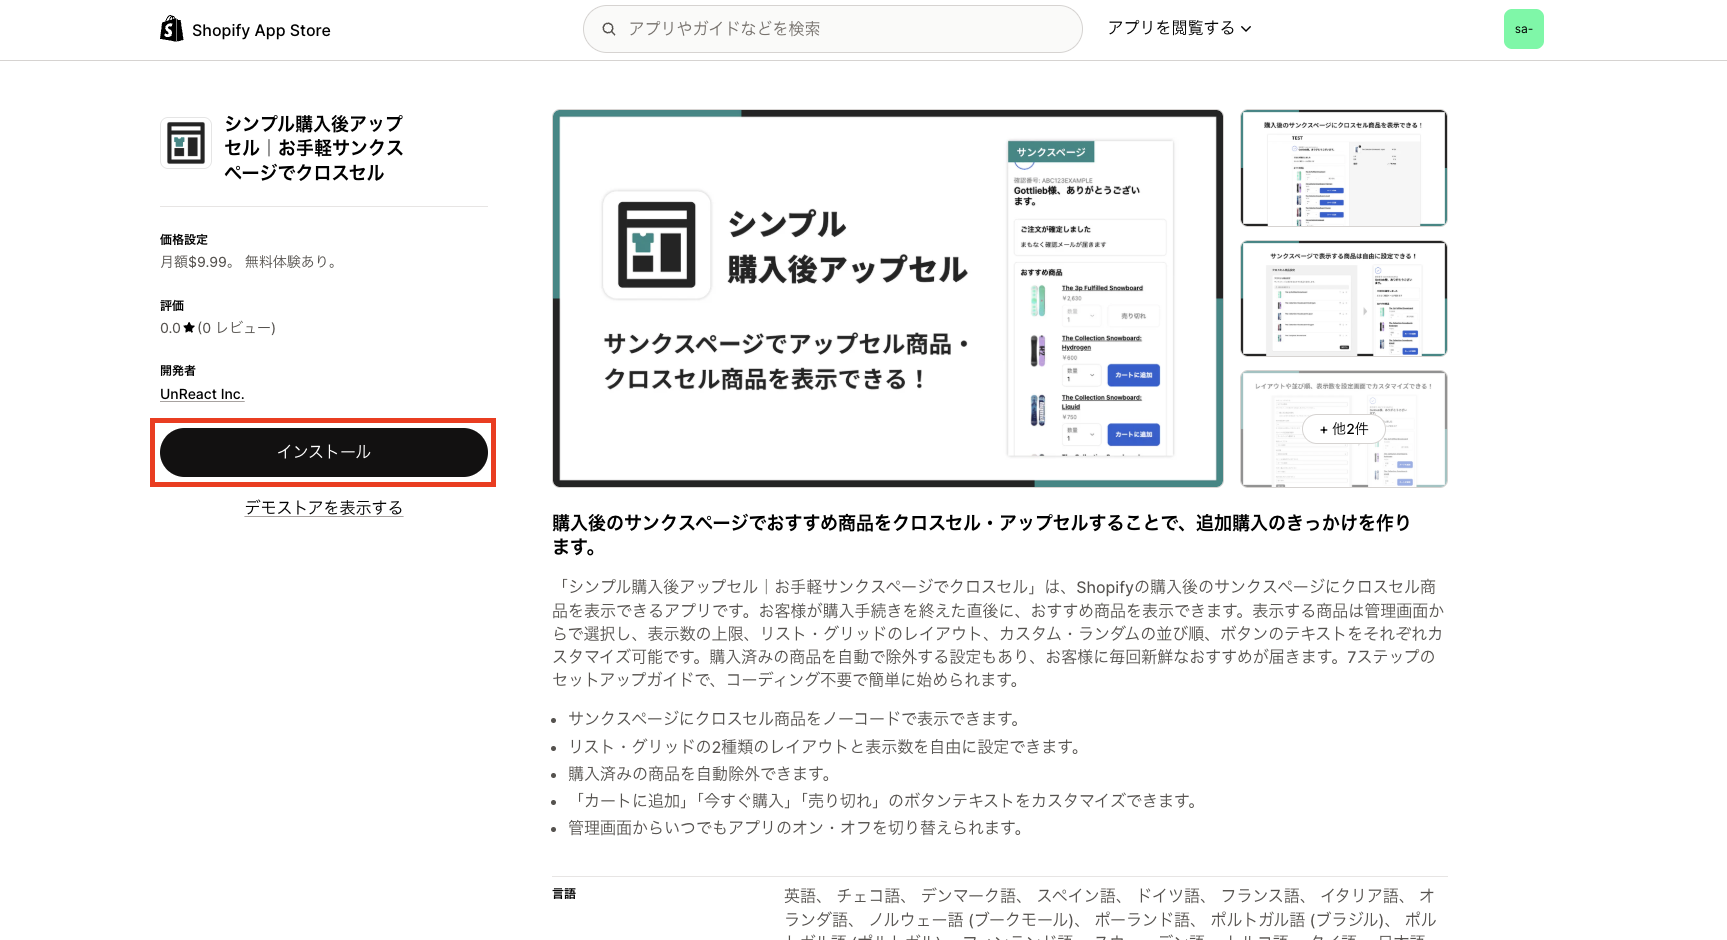Open the Shopify App Store home link

coord(246,30)
